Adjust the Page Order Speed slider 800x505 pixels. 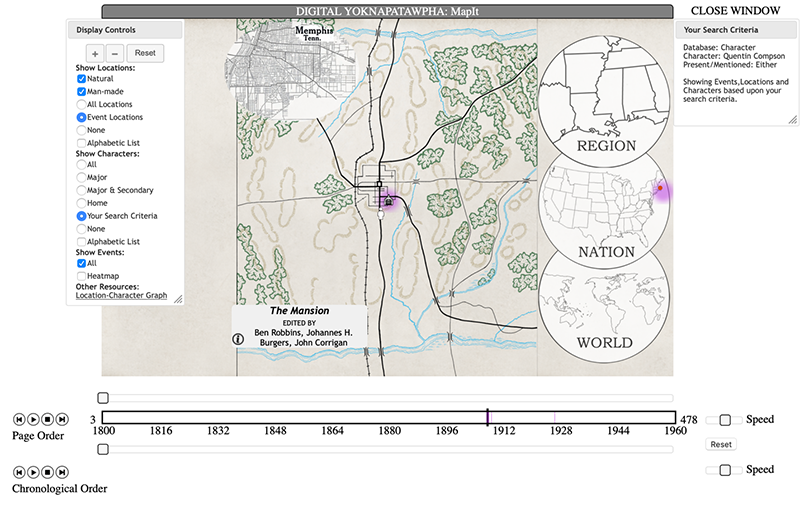coord(724,420)
